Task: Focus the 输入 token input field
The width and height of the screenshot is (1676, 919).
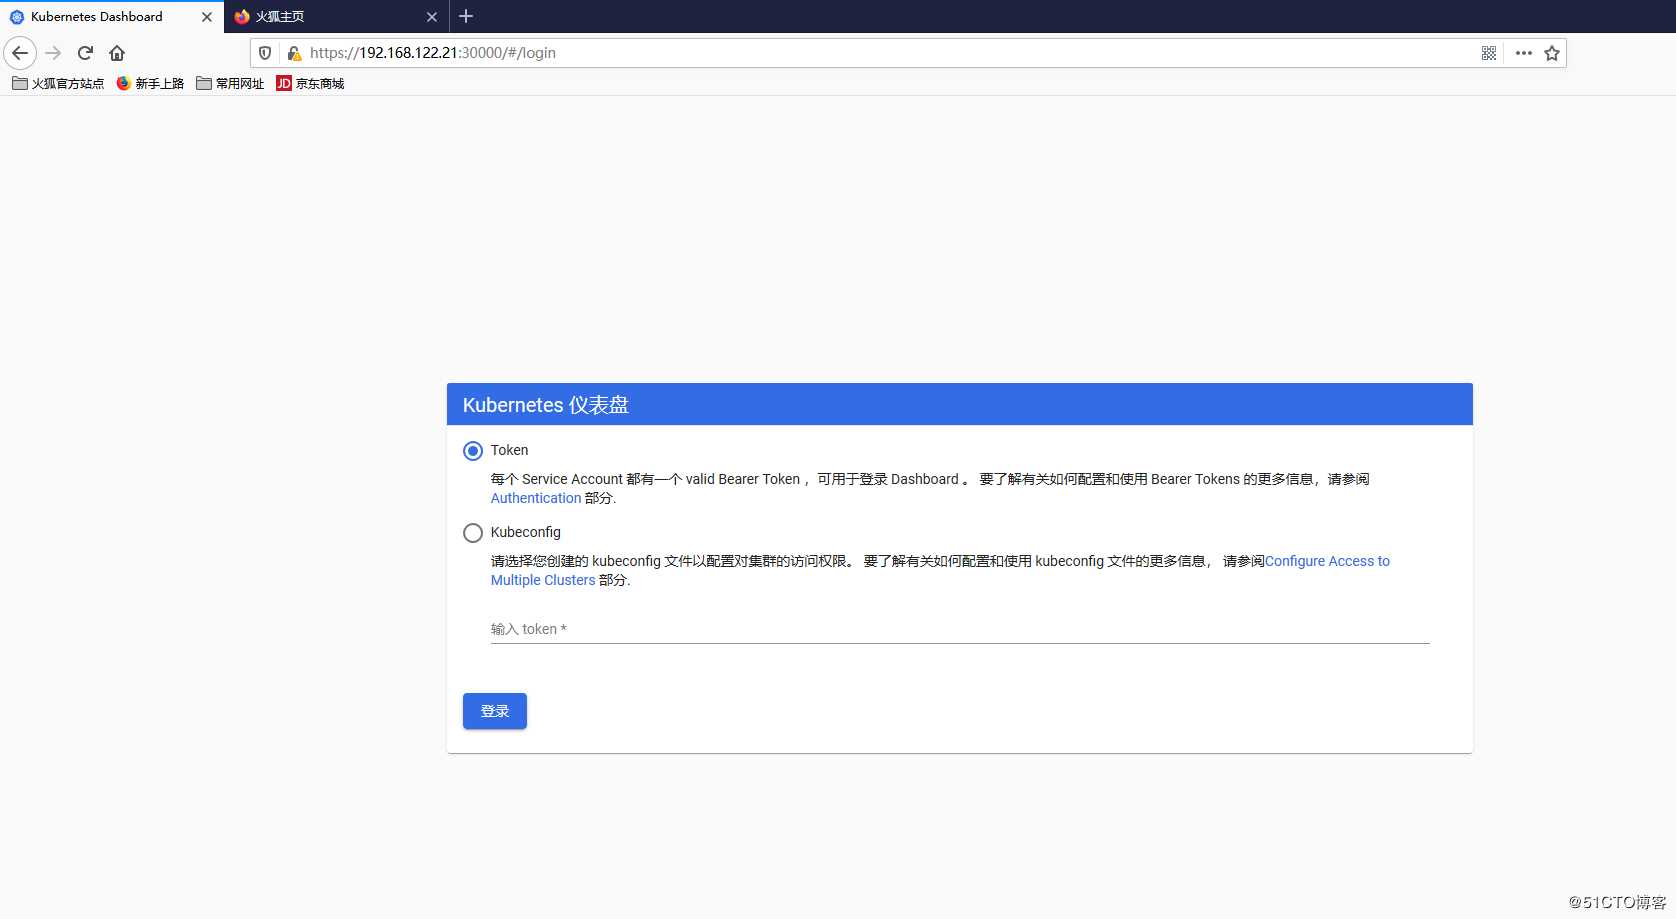Action: (960, 629)
